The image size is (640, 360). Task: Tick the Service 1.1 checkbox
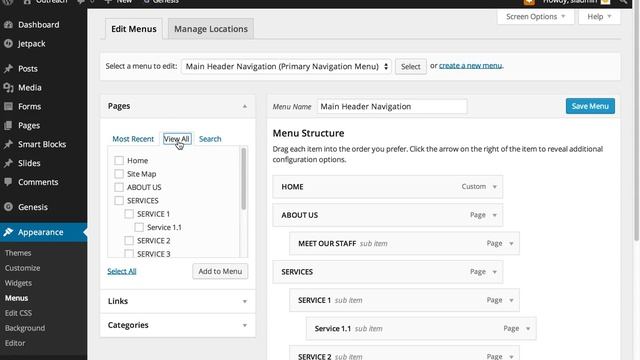click(139, 227)
